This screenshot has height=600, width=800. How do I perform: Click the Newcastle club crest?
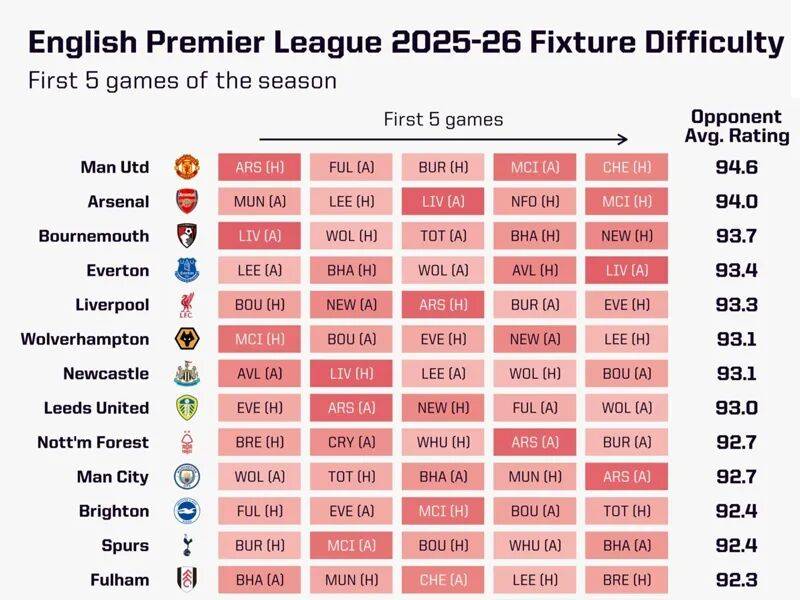coord(187,374)
